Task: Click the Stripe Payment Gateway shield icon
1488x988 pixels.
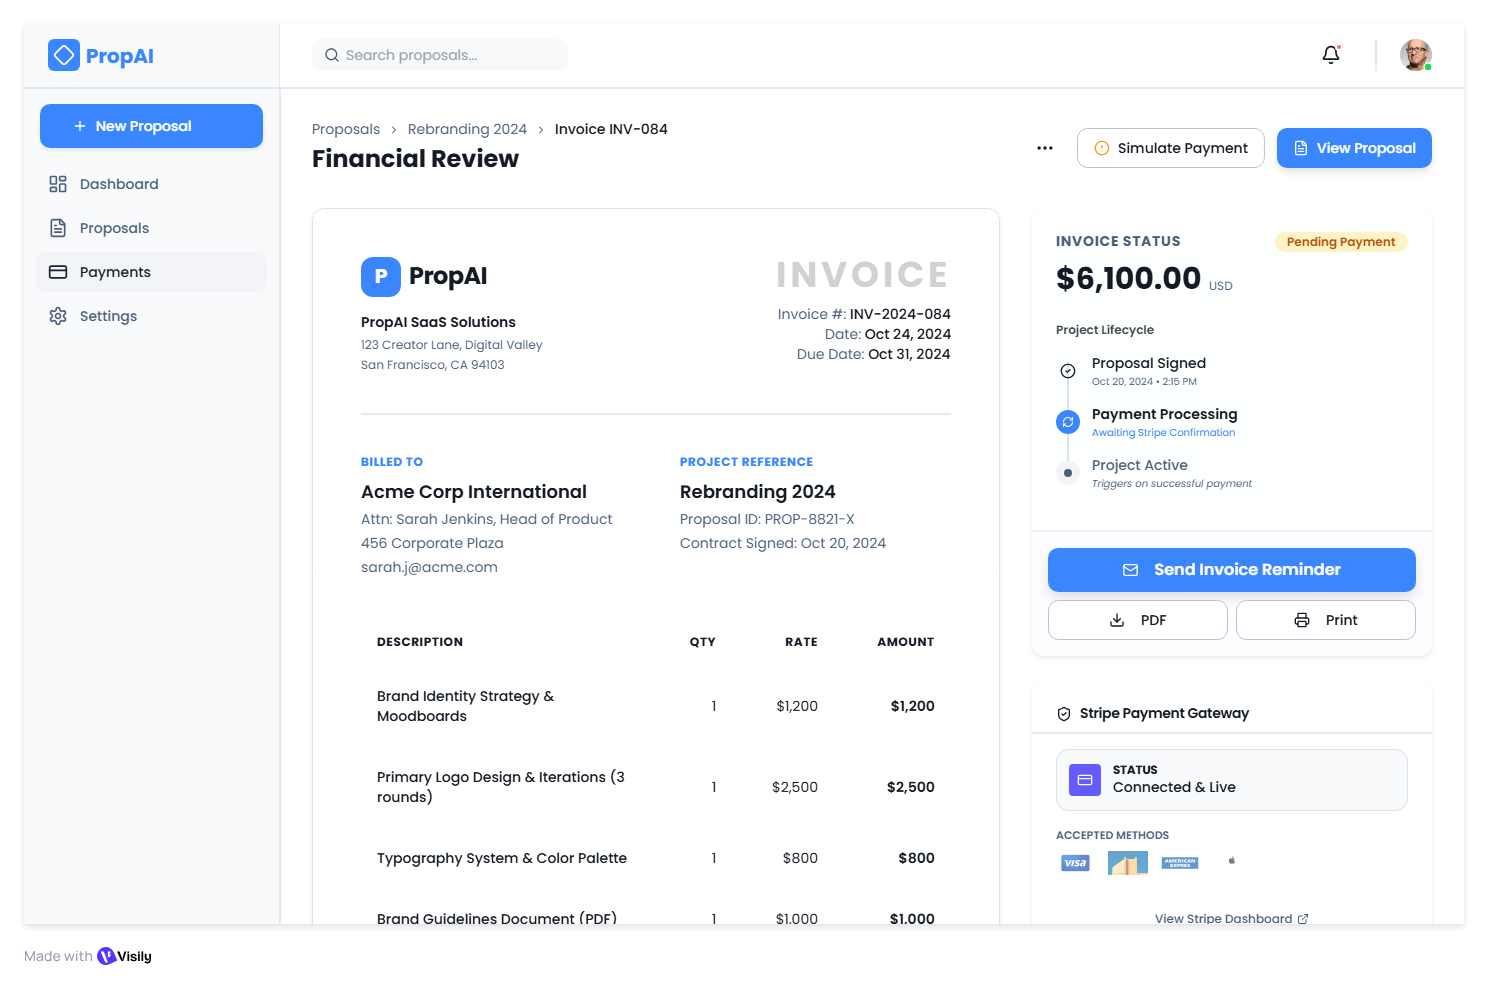Action: coord(1063,713)
